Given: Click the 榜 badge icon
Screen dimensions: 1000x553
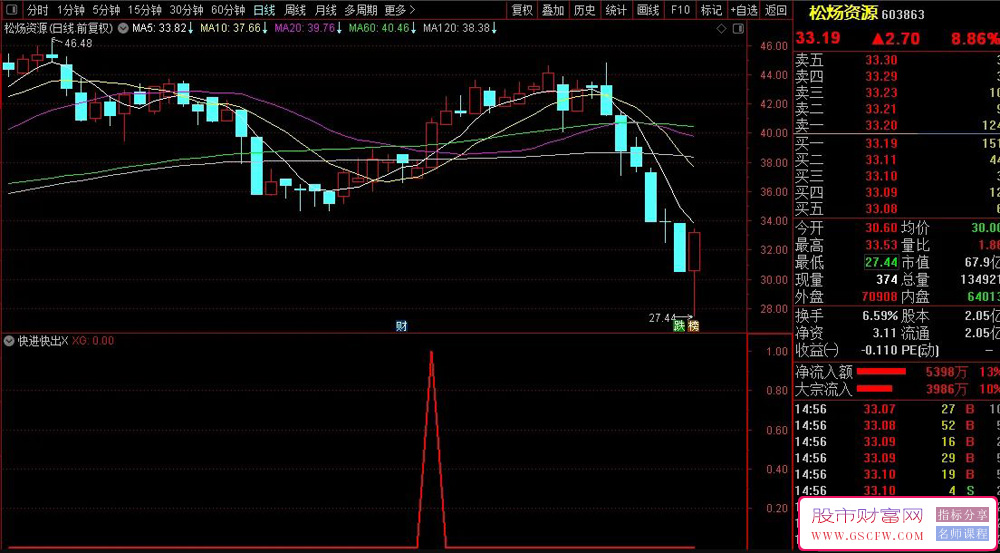Looking at the screenshot, I should click(693, 326).
